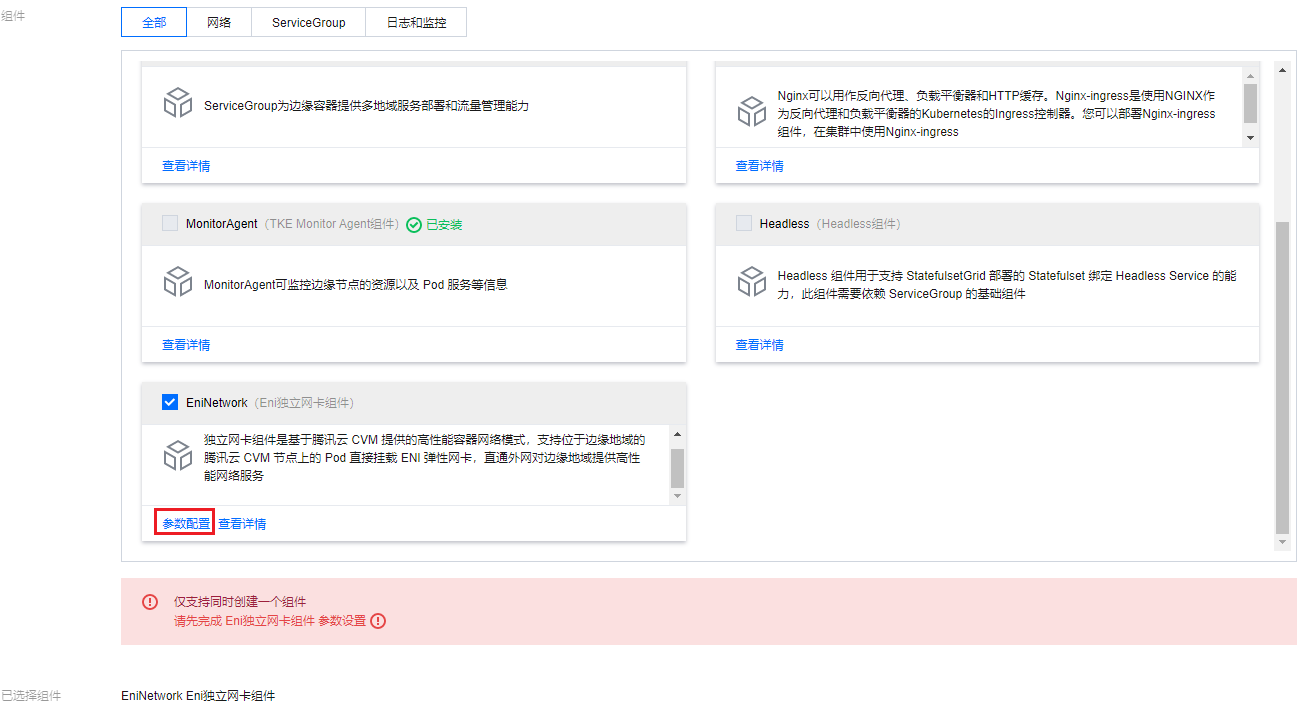Tick the MonitorAgent checkbox

coord(170,224)
